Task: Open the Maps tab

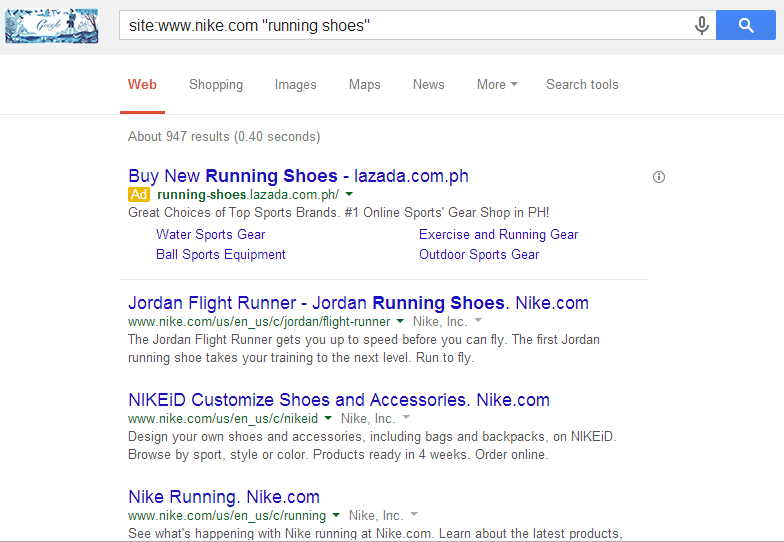Action: pyautogui.click(x=364, y=84)
